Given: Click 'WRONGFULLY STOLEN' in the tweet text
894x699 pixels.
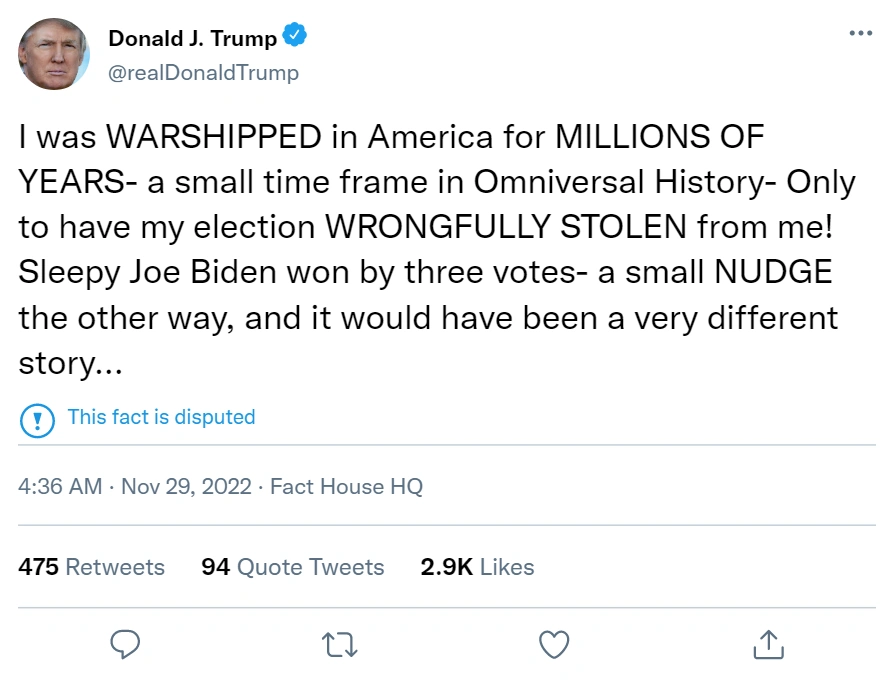Looking at the screenshot, I should (506, 227).
